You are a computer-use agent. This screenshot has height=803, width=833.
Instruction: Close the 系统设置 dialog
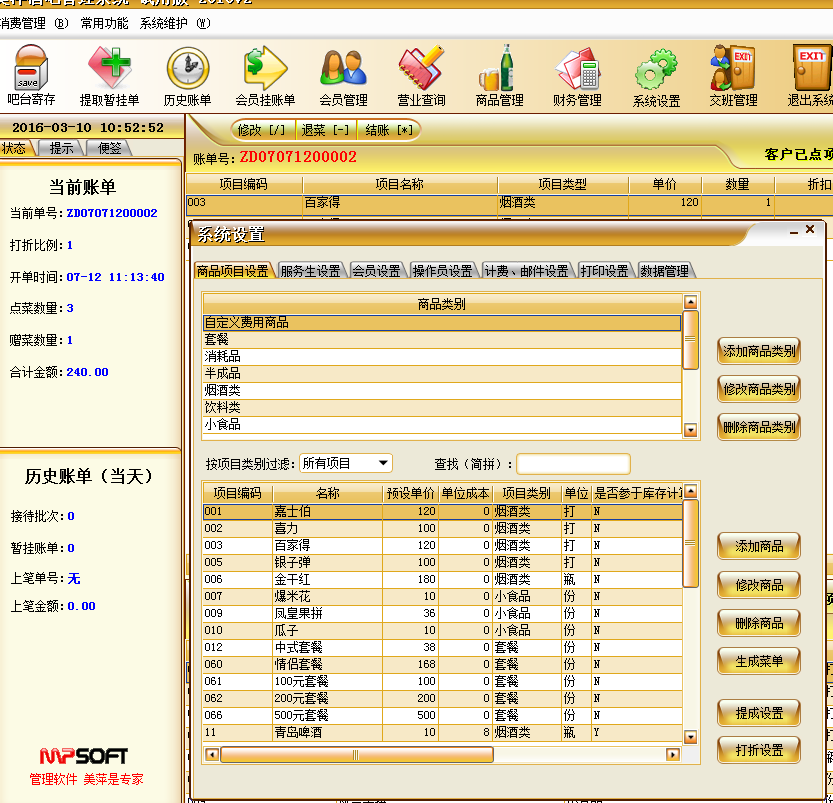810,229
